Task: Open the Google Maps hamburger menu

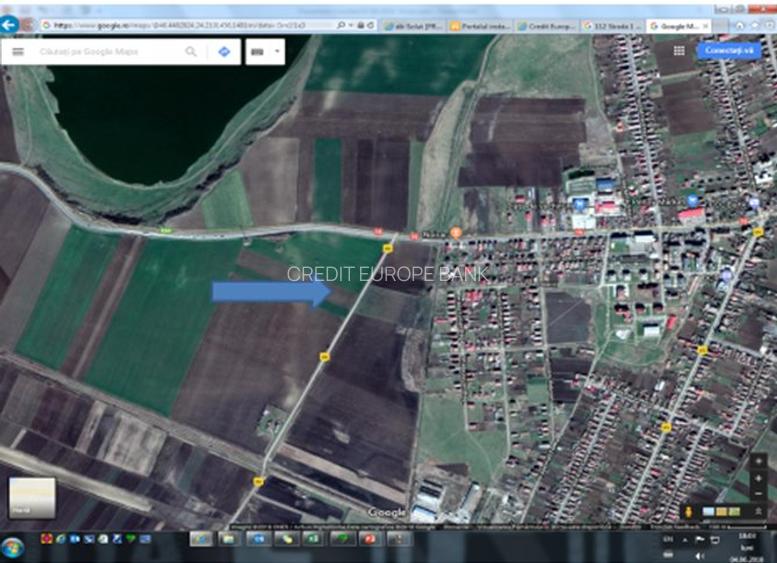Action: click(x=18, y=52)
